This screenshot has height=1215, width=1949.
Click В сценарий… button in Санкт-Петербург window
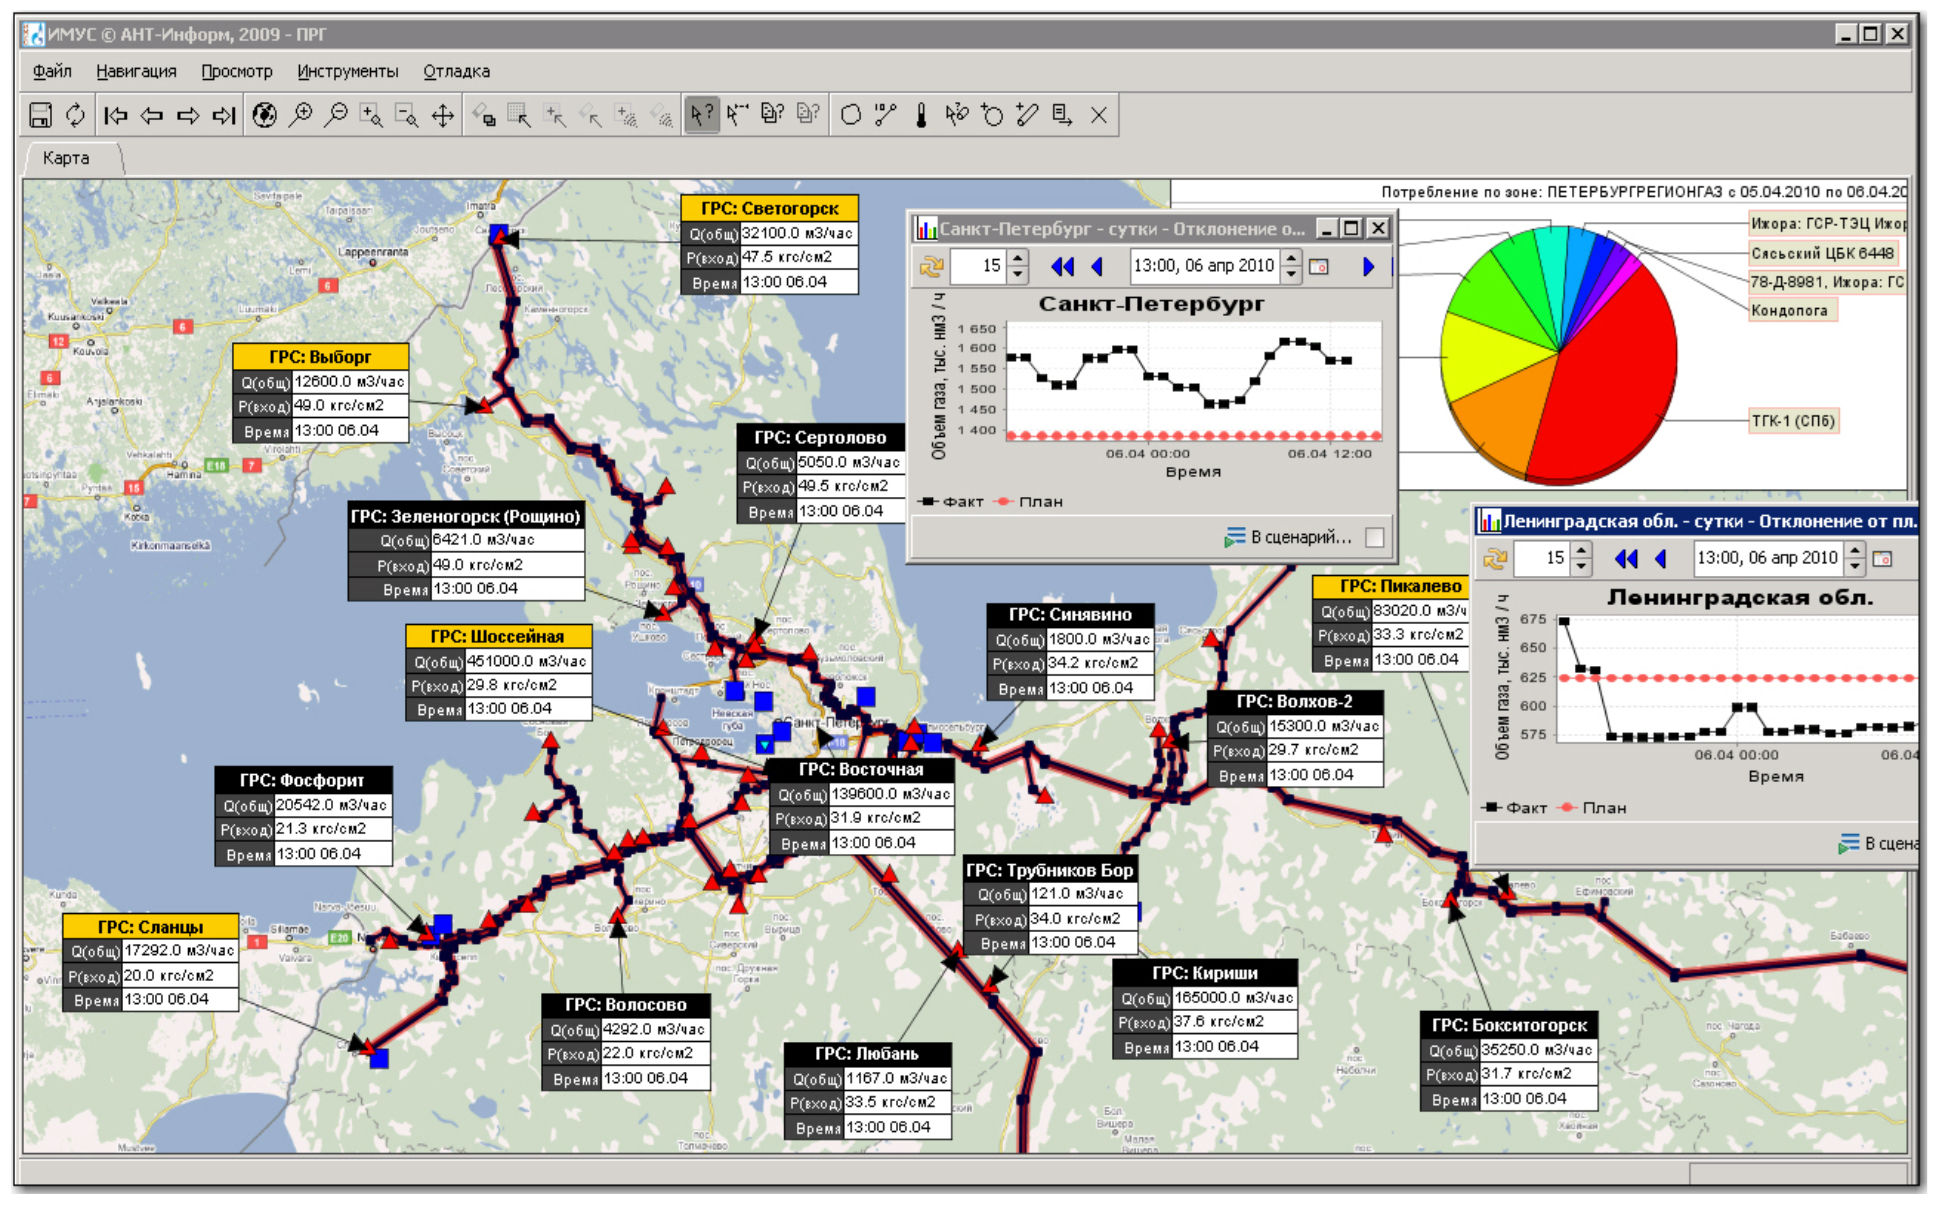(1288, 538)
